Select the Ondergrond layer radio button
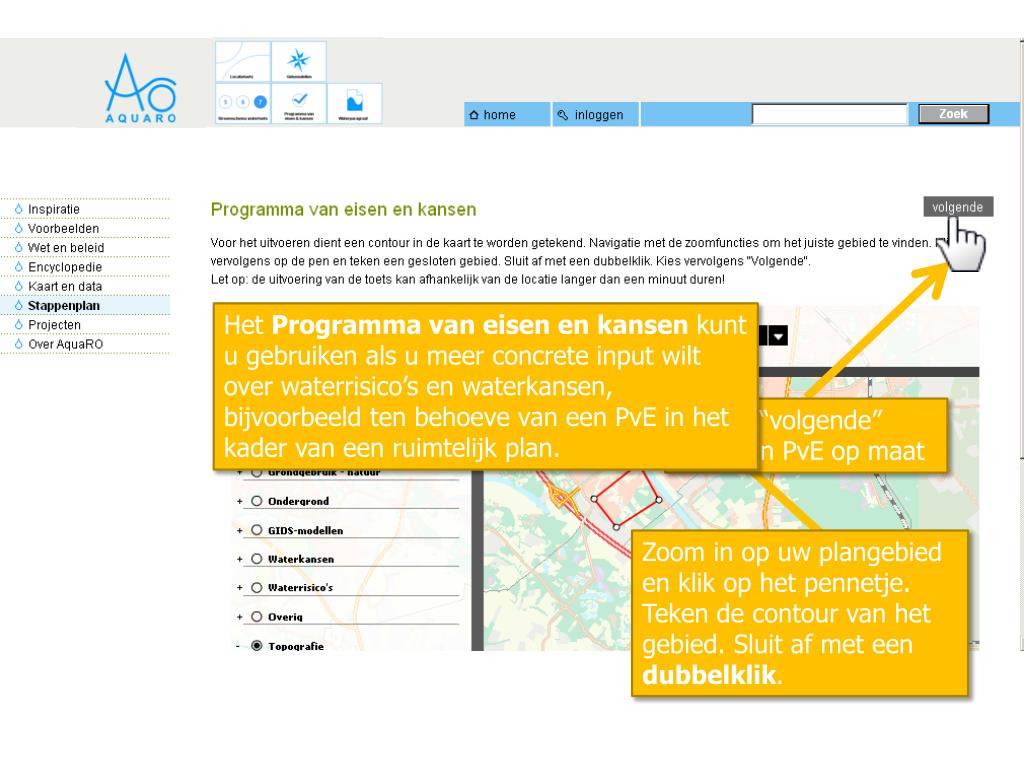Image resolution: width=1024 pixels, height=768 pixels. pyautogui.click(x=257, y=501)
